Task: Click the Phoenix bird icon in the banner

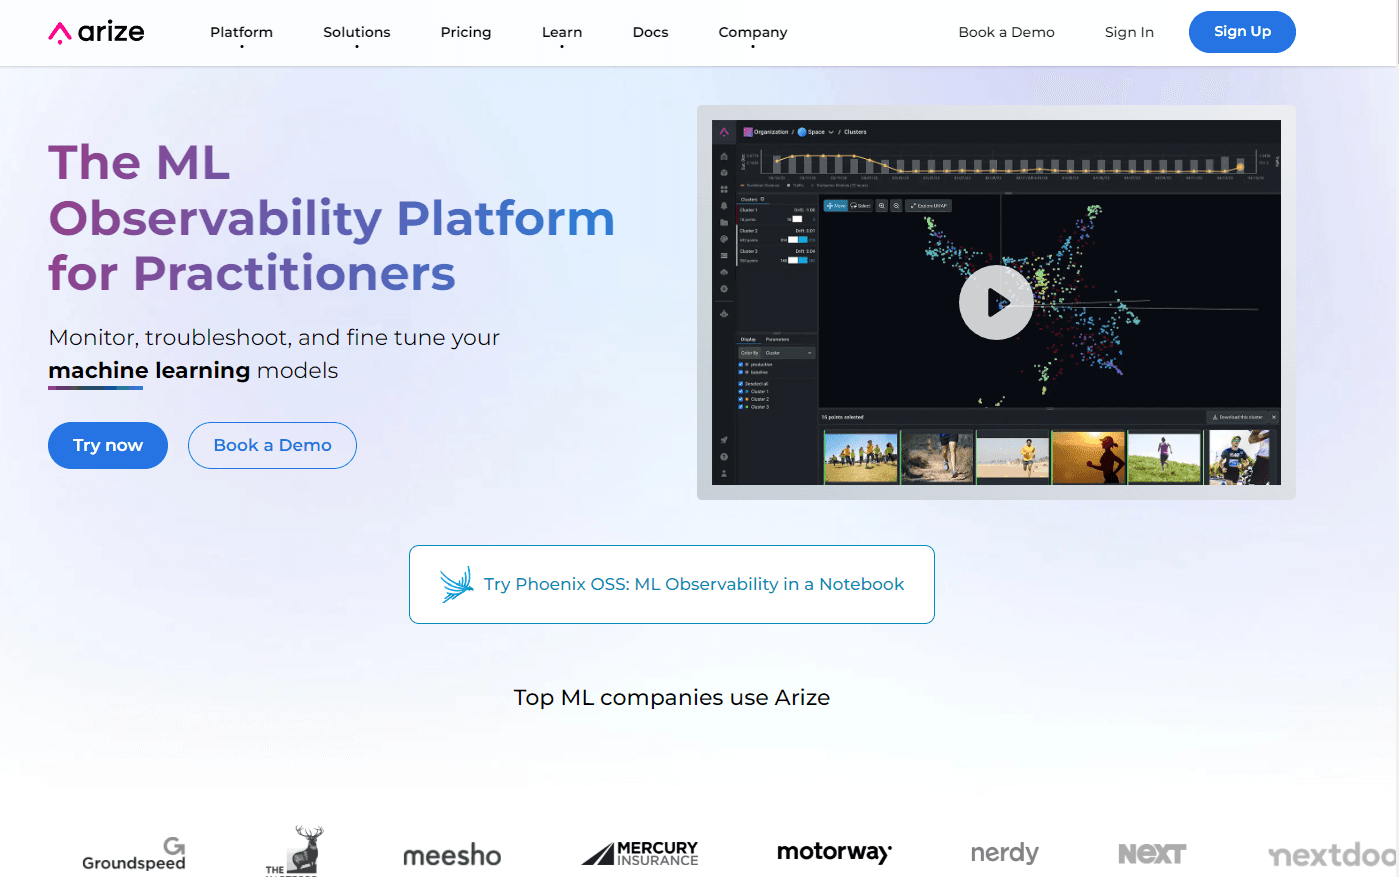Action: (x=457, y=584)
